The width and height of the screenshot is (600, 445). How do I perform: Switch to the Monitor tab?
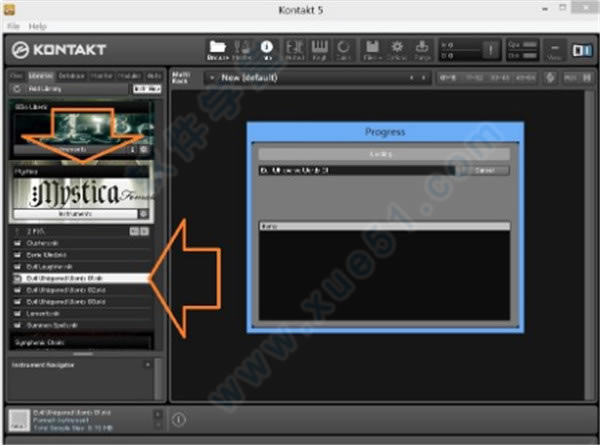(x=101, y=76)
